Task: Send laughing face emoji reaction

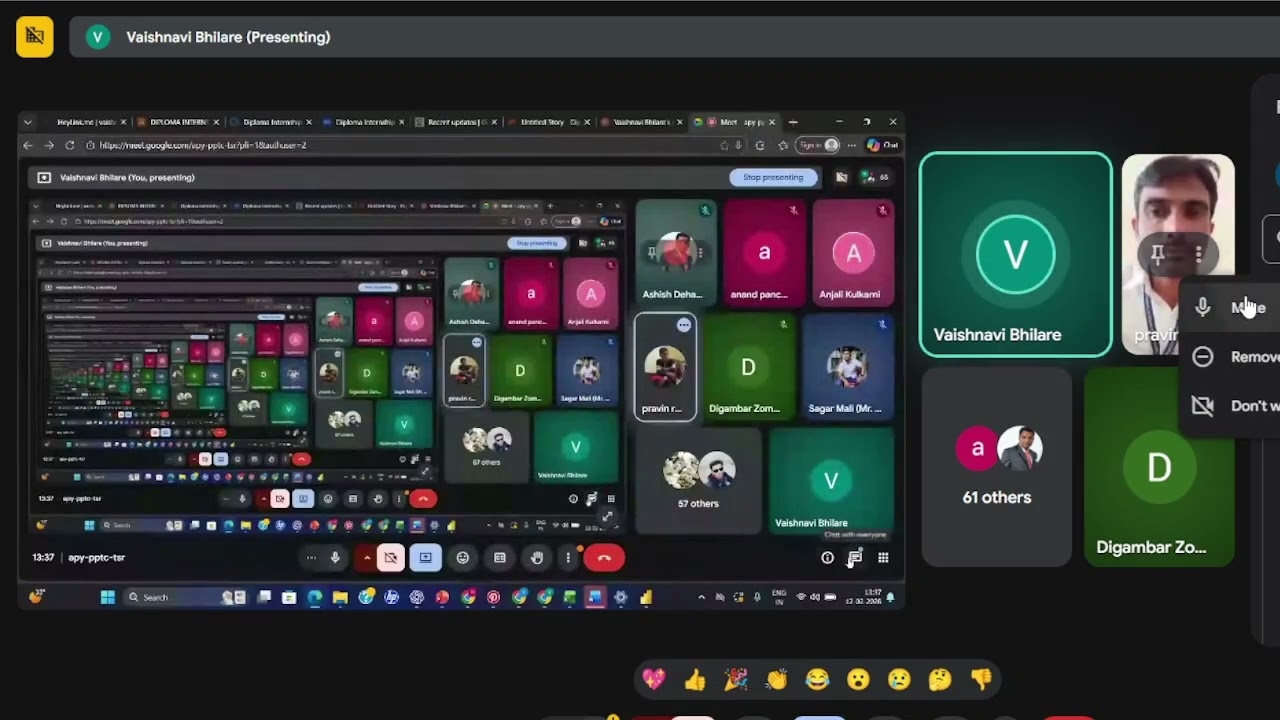Action: 817,680
